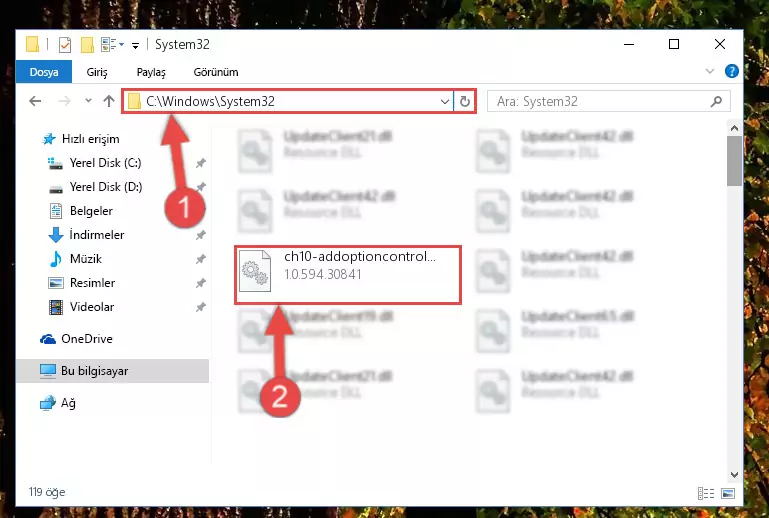Go back with the left arrow
Image resolution: width=769 pixels, height=518 pixels.
[35, 102]
